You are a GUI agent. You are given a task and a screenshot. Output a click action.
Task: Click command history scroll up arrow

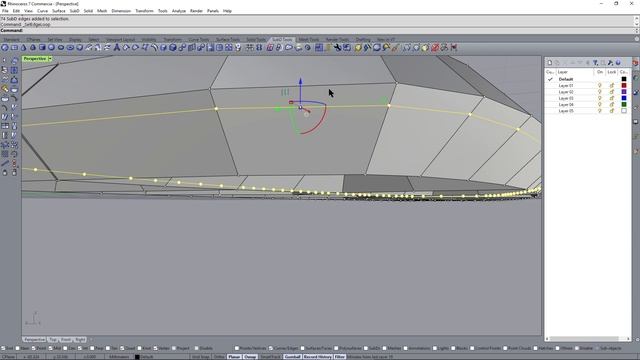click(636, 19)
